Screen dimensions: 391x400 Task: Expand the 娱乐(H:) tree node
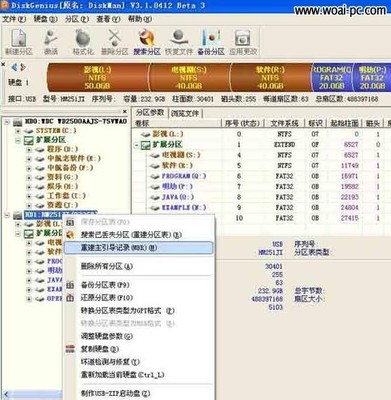[29, 187]
